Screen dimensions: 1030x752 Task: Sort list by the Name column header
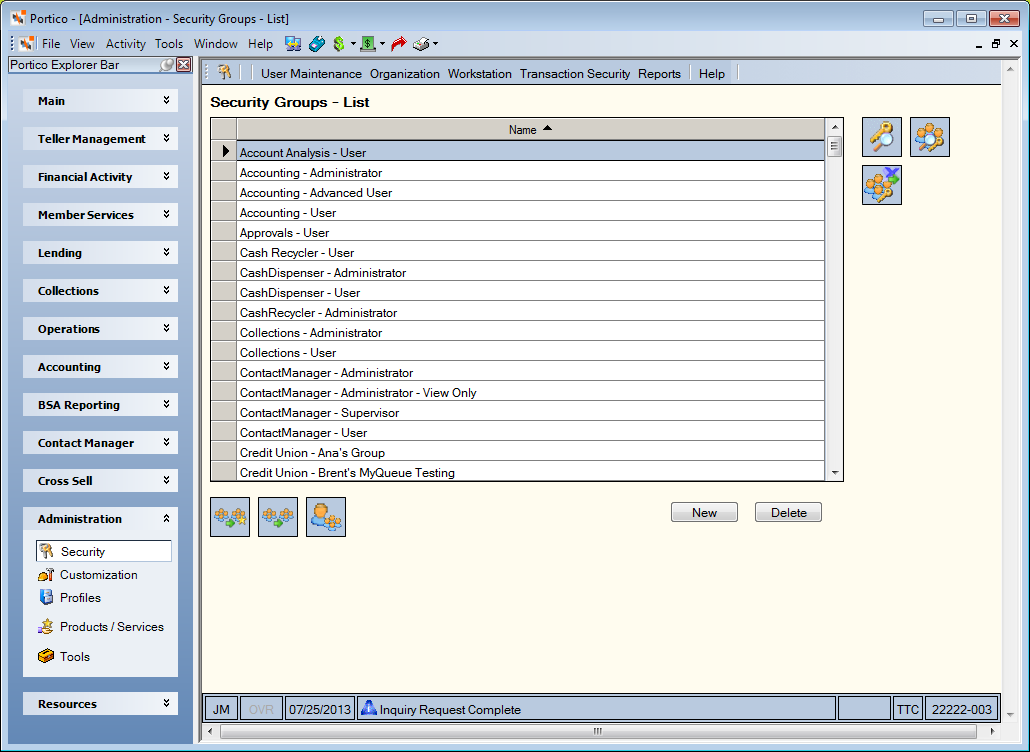click(530, 129)
